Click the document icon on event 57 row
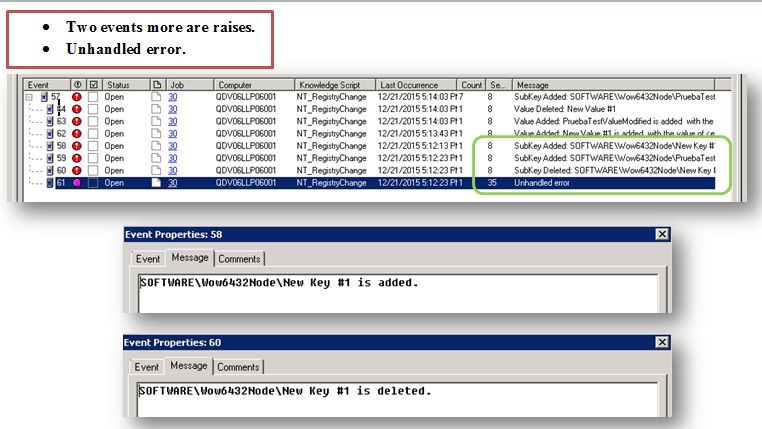 click(156, 97)
